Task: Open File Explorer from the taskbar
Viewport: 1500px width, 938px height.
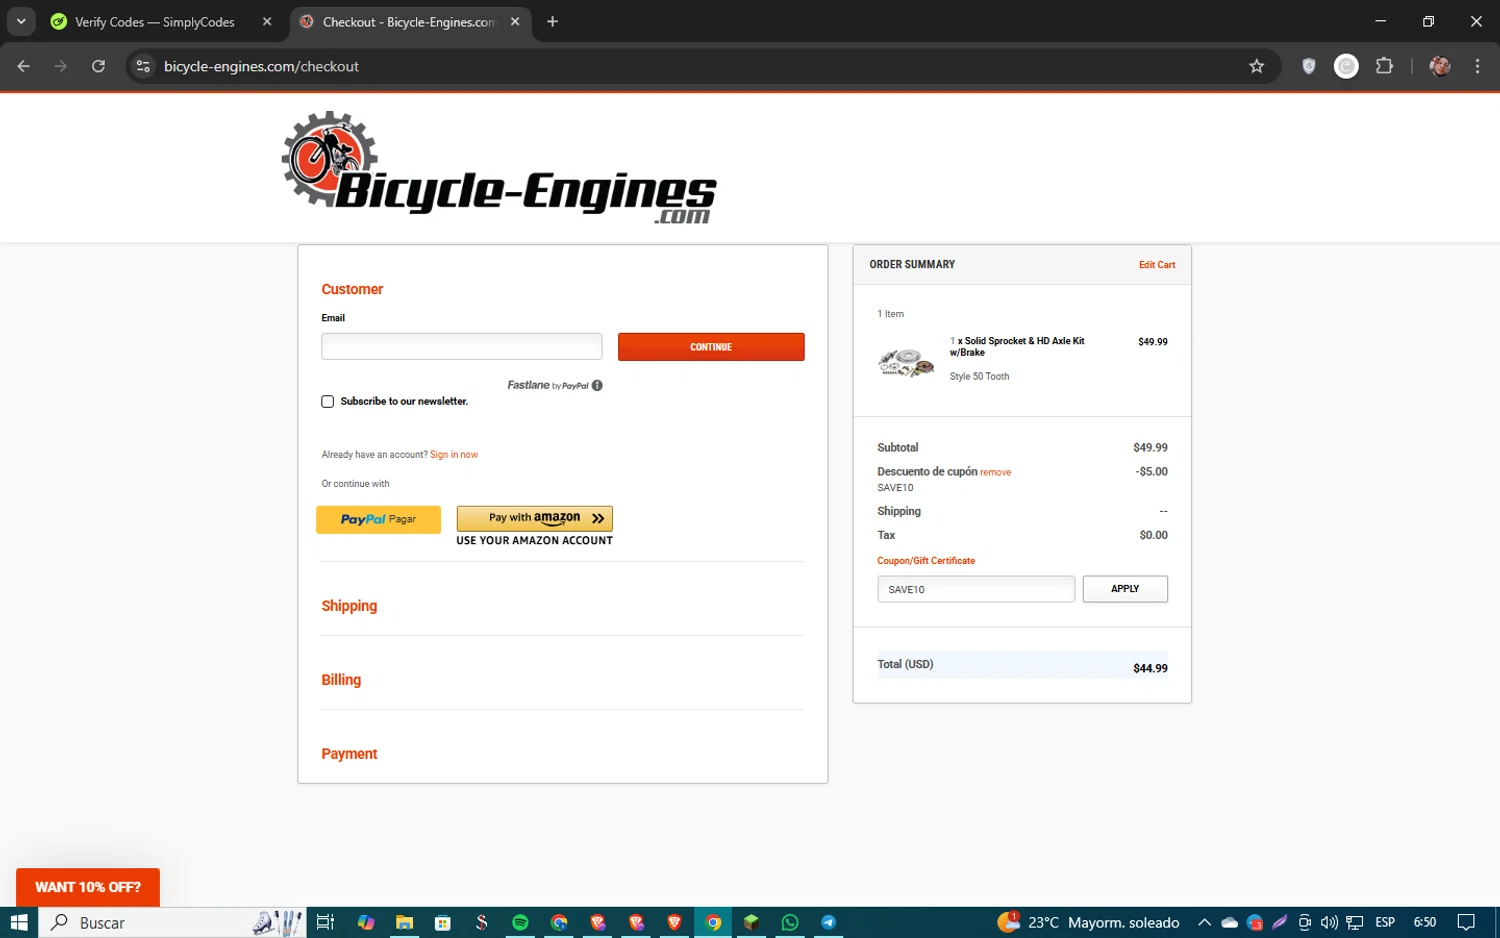Action: pyautogui.click(x=404, y=922)
